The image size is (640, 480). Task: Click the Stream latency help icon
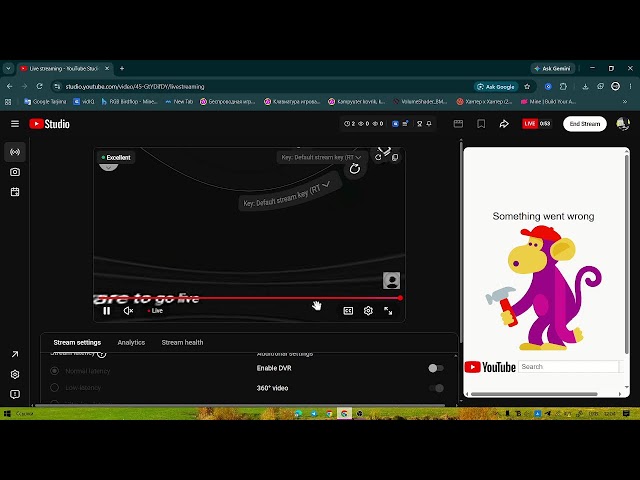pyautogui.click(x=102, y=354)
